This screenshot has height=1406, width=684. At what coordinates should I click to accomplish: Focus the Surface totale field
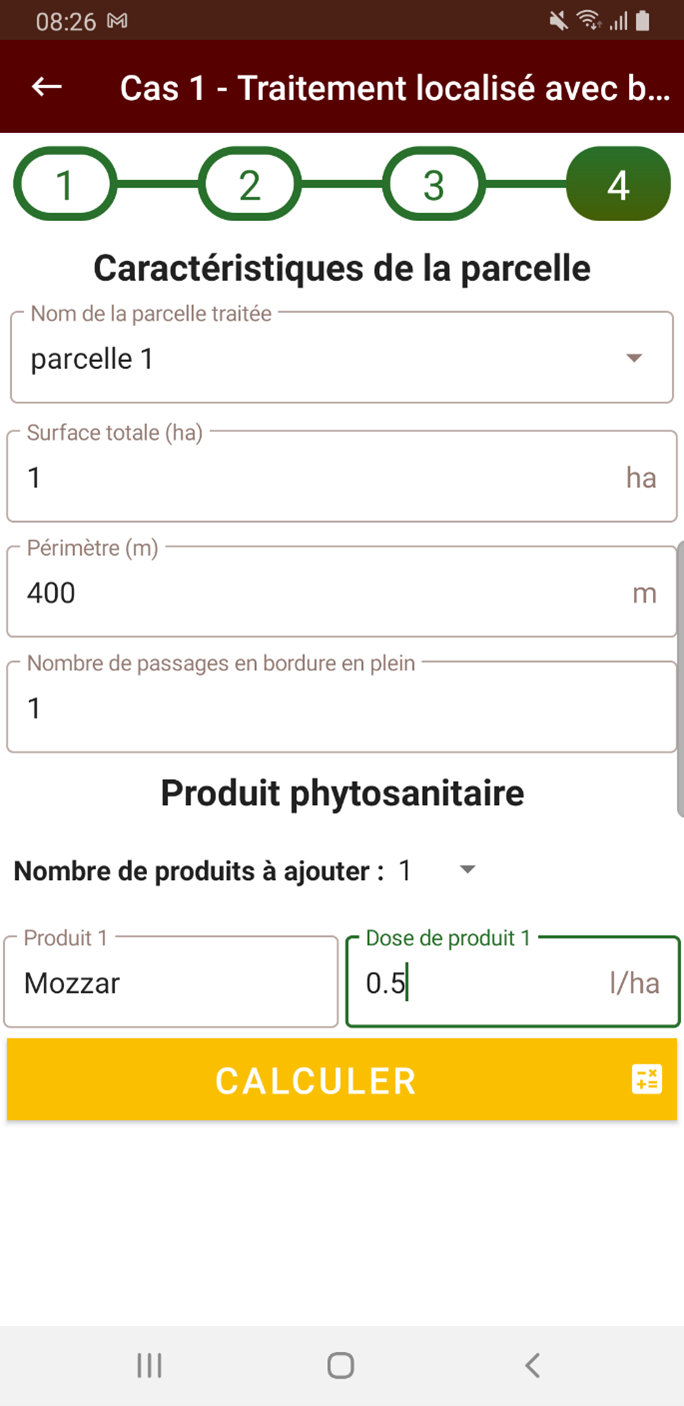click(342, 477)
